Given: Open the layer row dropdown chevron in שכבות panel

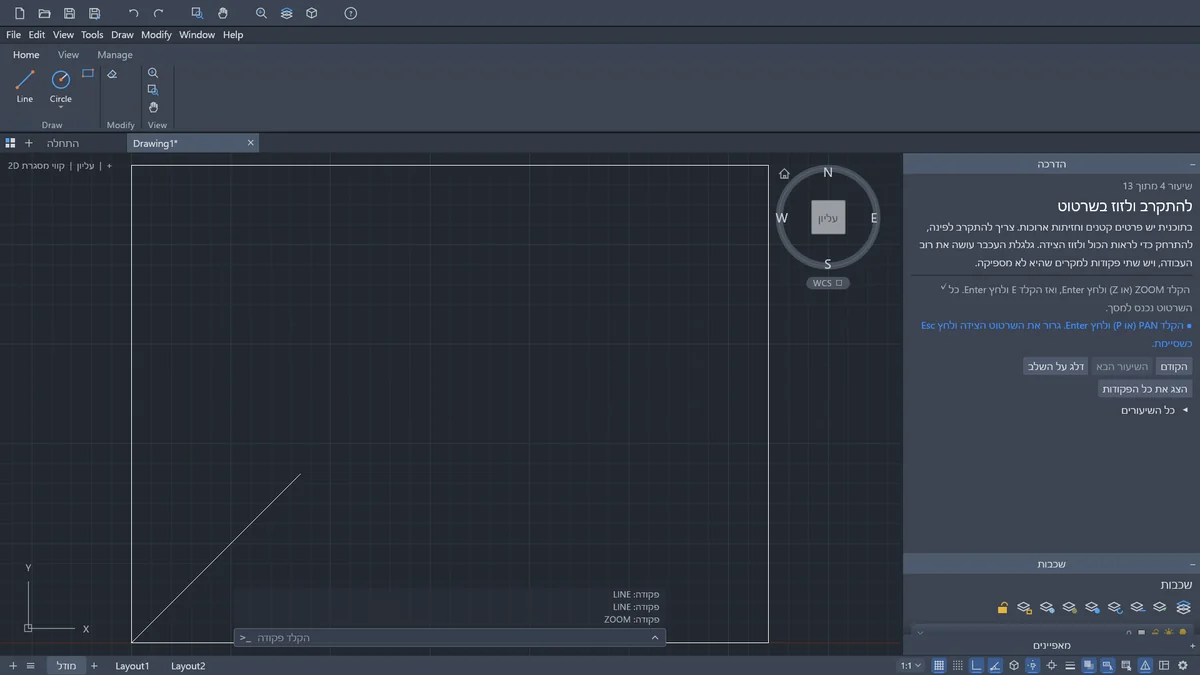Looking at the screenshot, I should click(x=920, y=632).
